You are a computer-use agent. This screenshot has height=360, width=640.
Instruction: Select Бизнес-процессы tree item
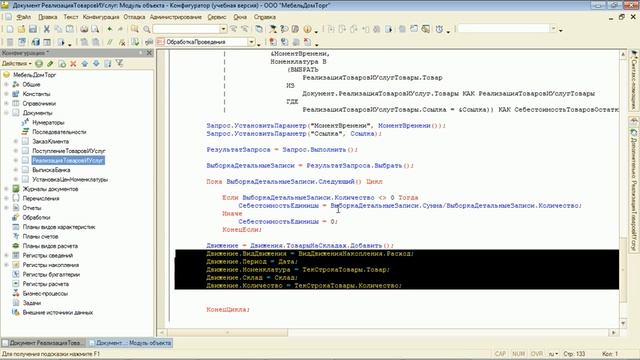(45, 293)
